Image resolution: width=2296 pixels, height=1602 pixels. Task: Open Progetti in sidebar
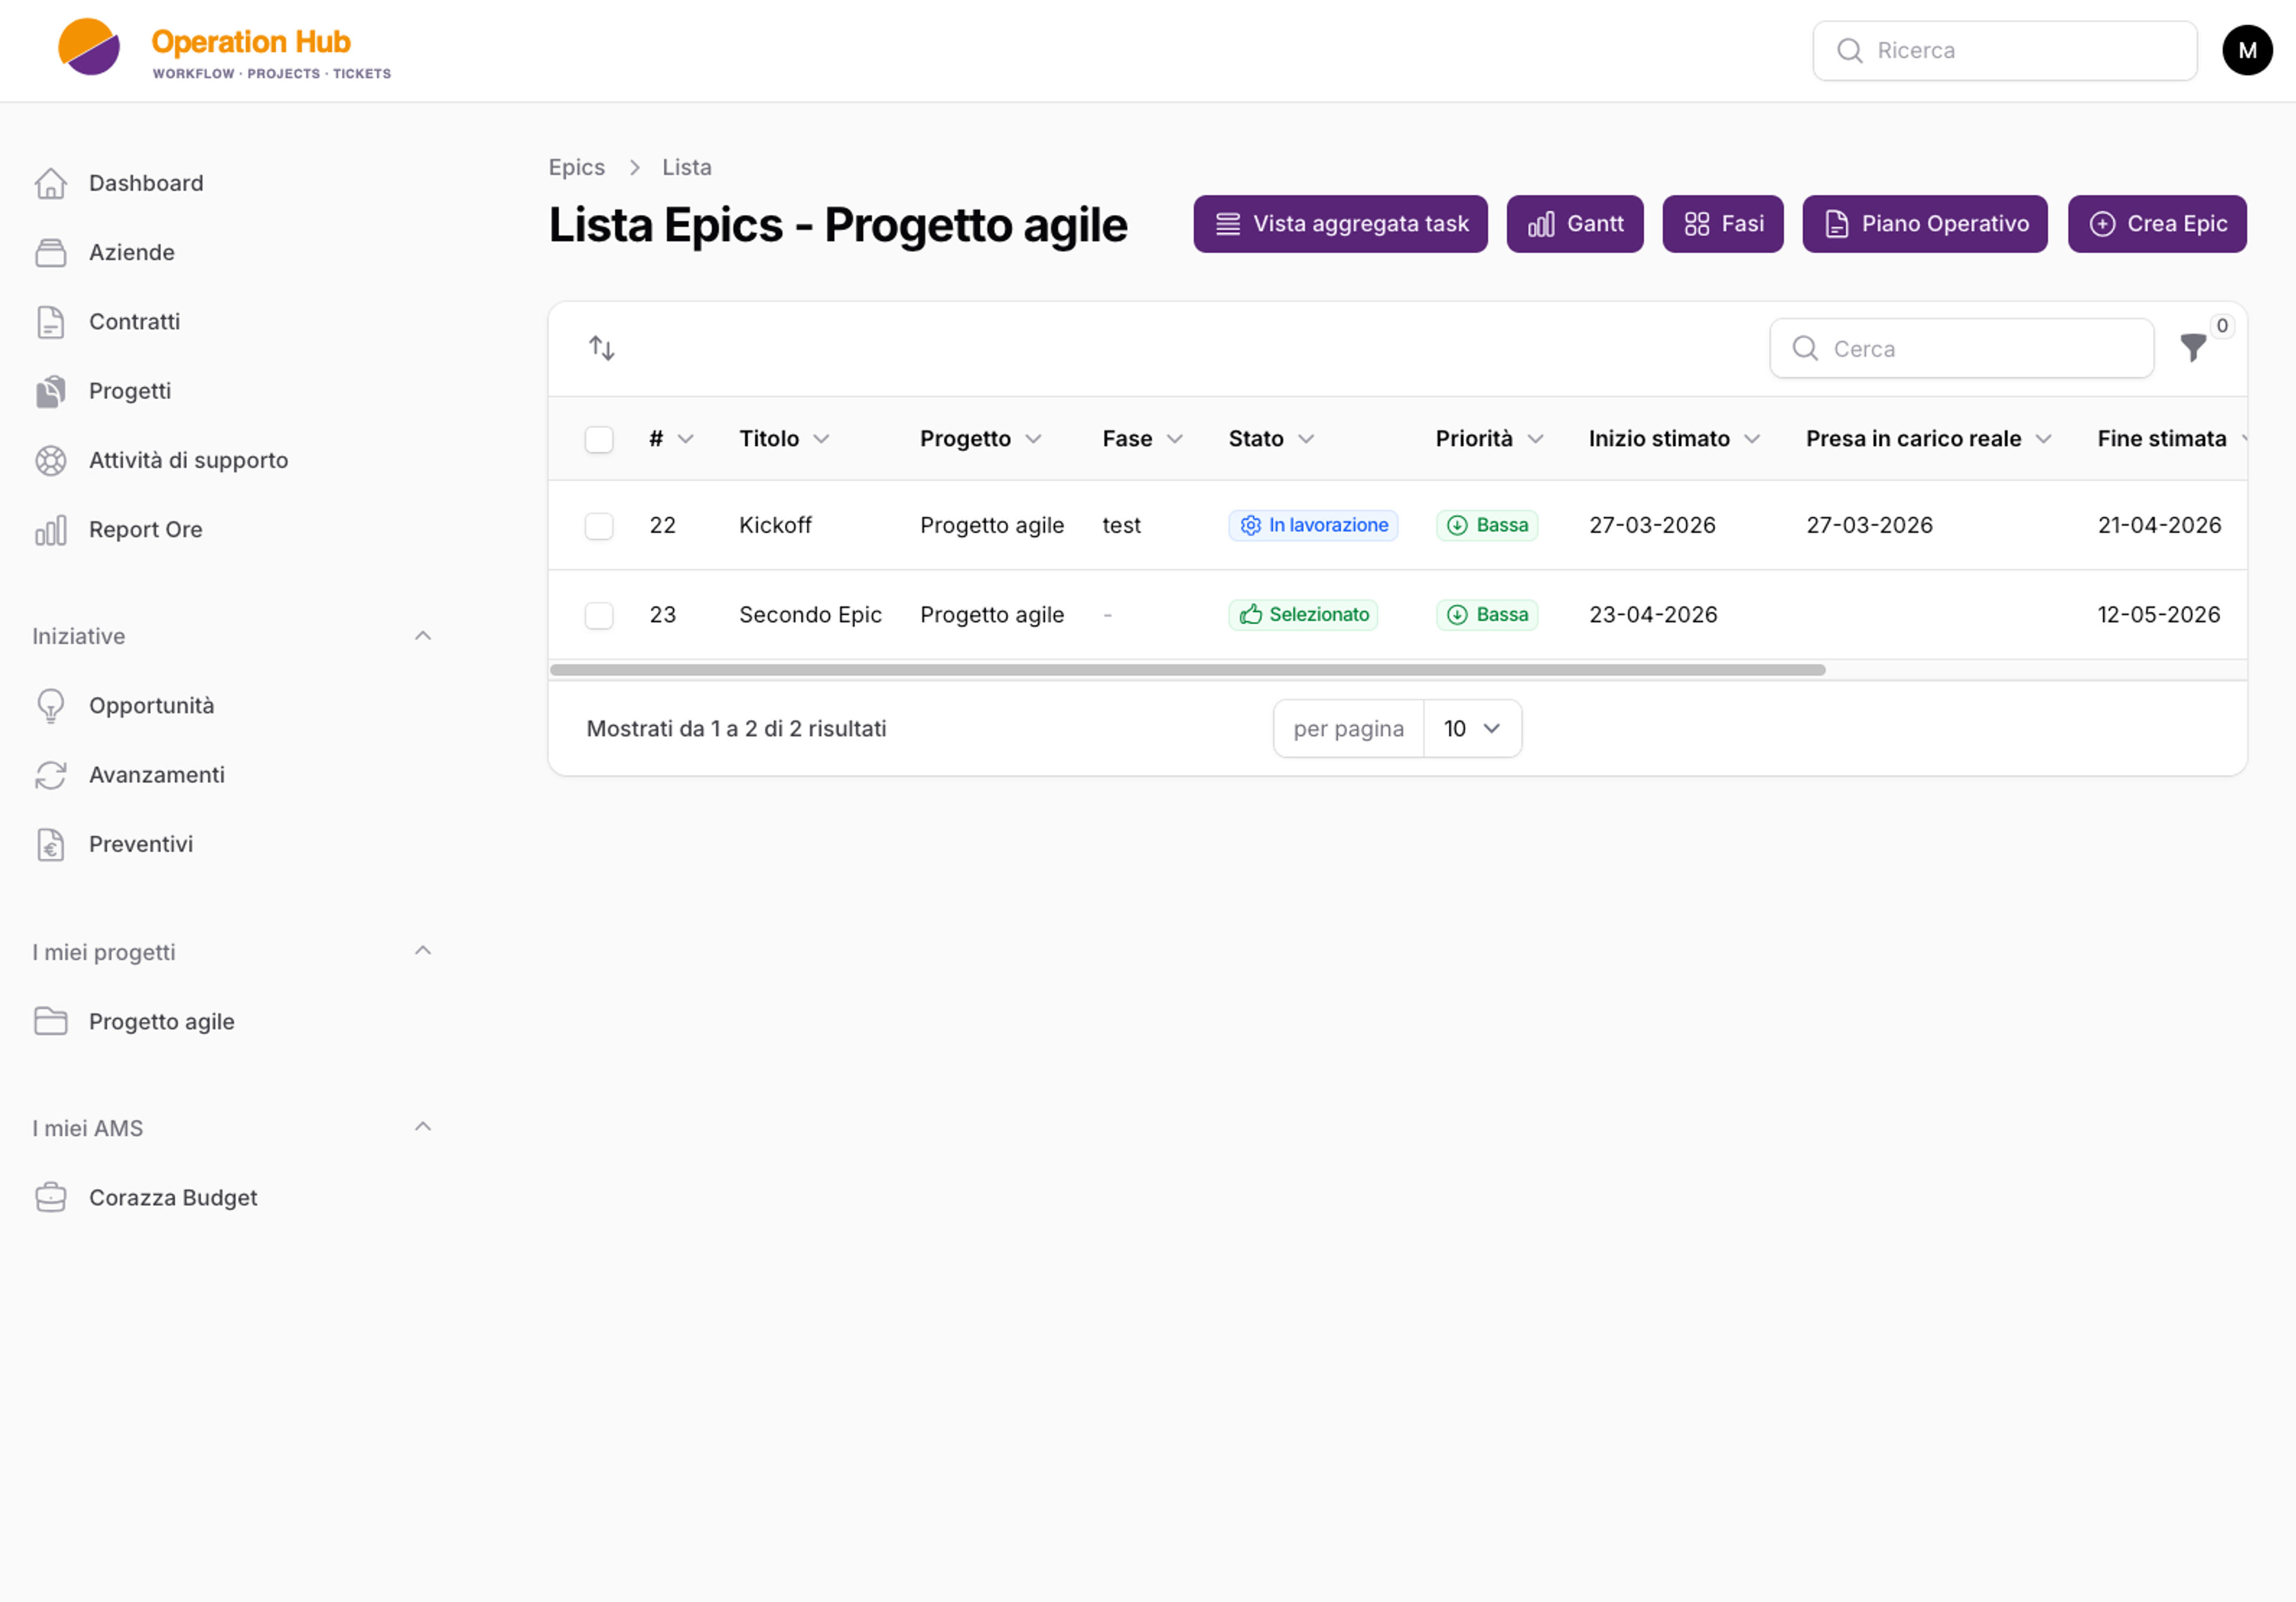tap(130, 391)
